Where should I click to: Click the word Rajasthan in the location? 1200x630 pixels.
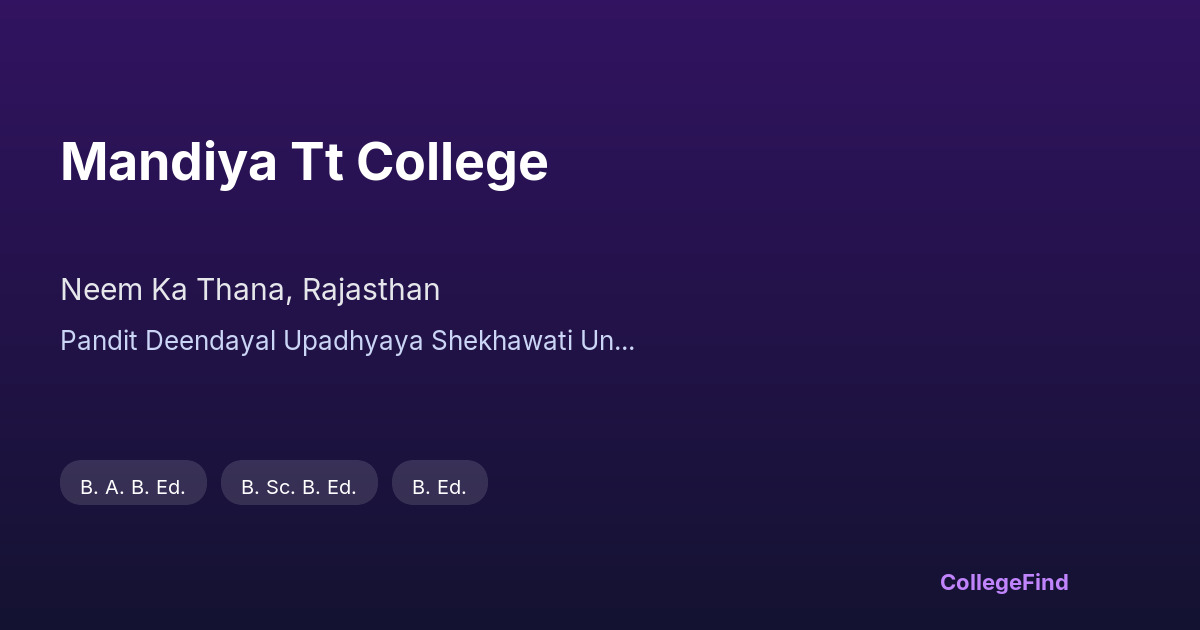coord(371,290)
